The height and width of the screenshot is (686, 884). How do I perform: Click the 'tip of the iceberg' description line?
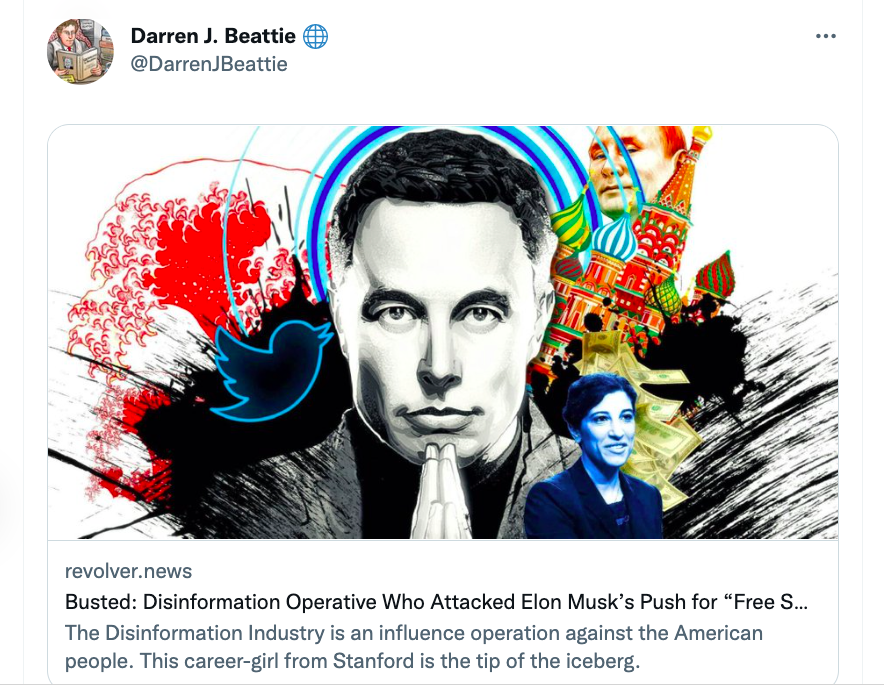tap(352, 661)
